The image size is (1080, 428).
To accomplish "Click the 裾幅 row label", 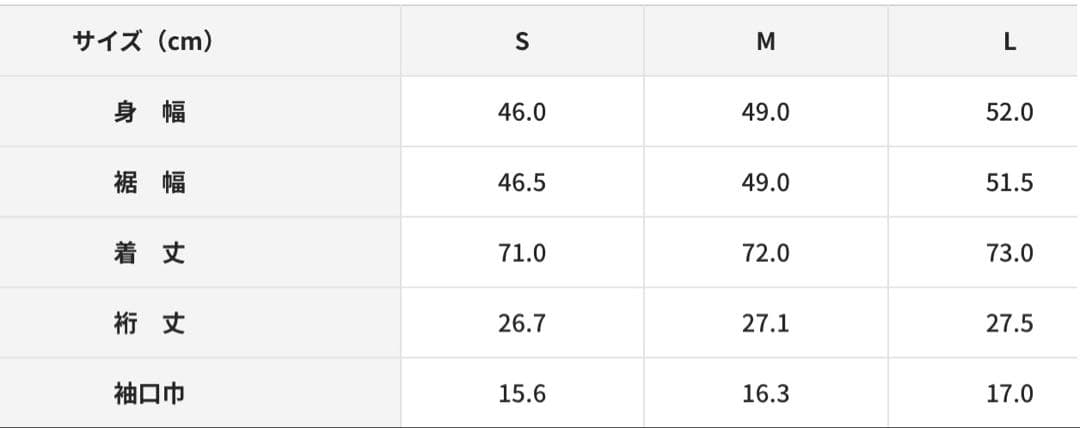I will (149, 183).
